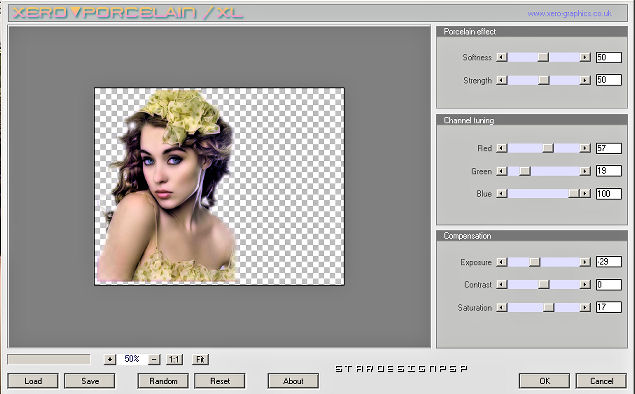Save the current settings

[90, 381]
